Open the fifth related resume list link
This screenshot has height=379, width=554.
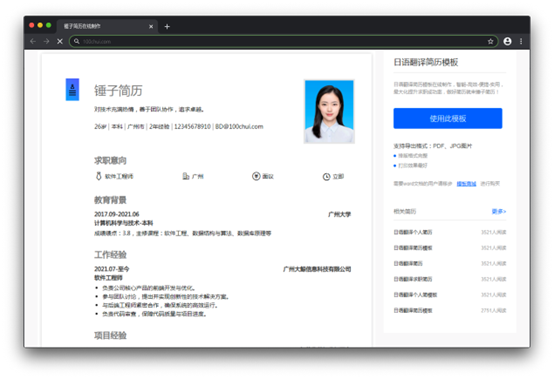pyautogui.click(x=415, y=295)
